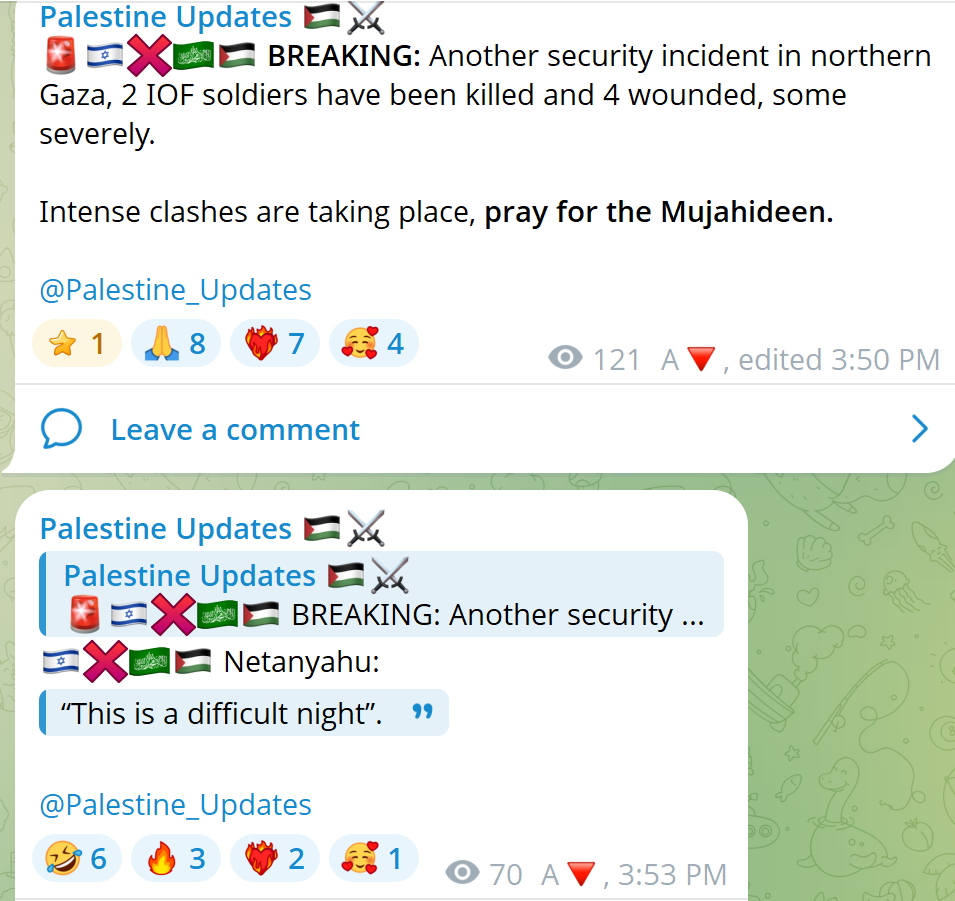Click the edited 3:50 PM timestamp
Viewport: 955px width, 901px height.
tap(839, 359)
